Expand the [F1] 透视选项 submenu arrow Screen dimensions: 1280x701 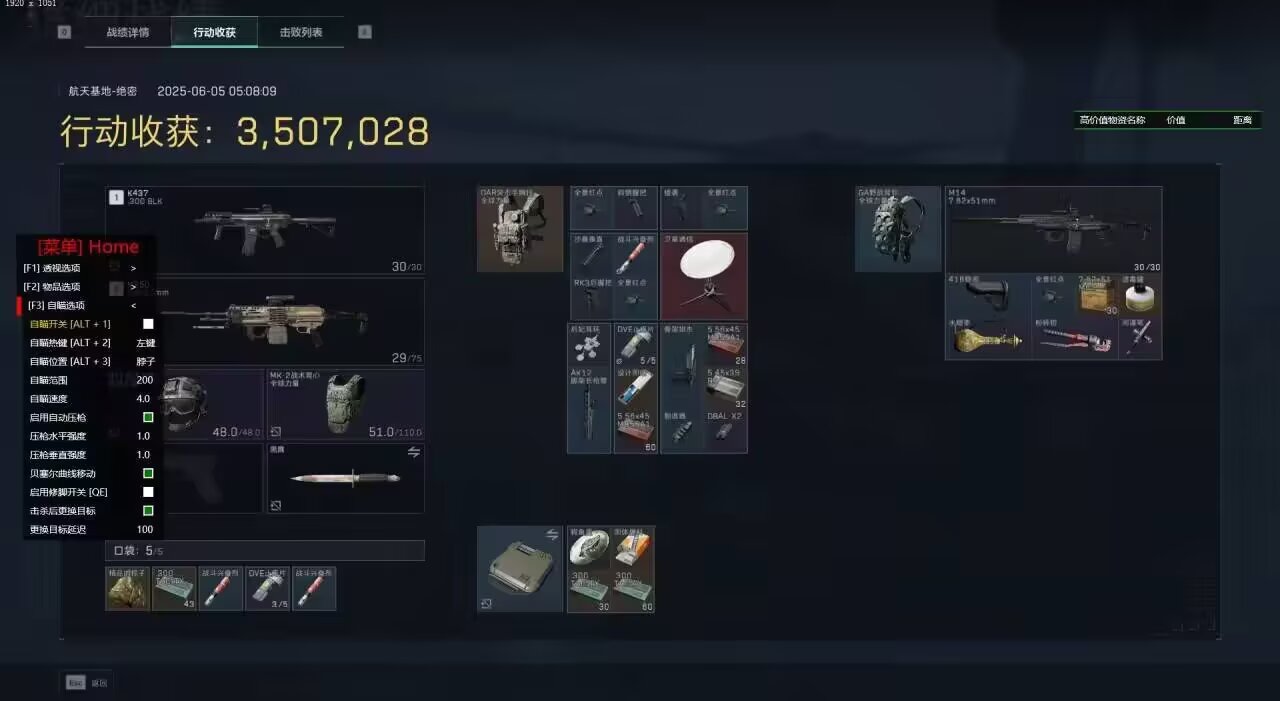coord(133,268)
